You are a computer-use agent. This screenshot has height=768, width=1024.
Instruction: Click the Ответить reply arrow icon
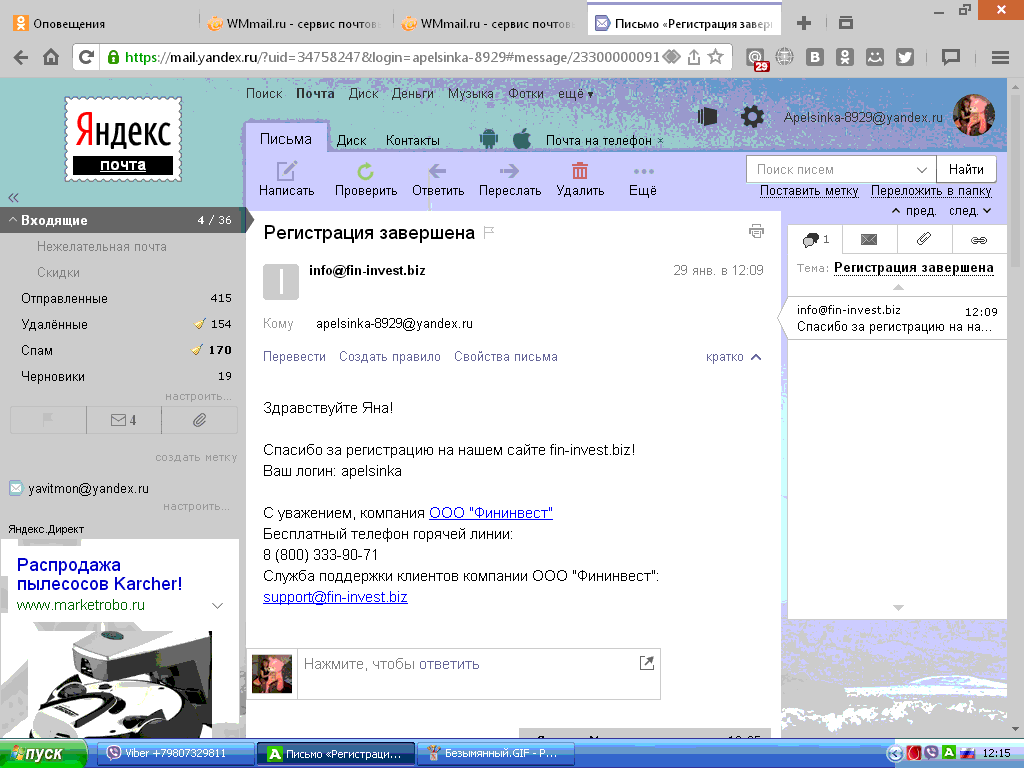(x=438, y=171)
